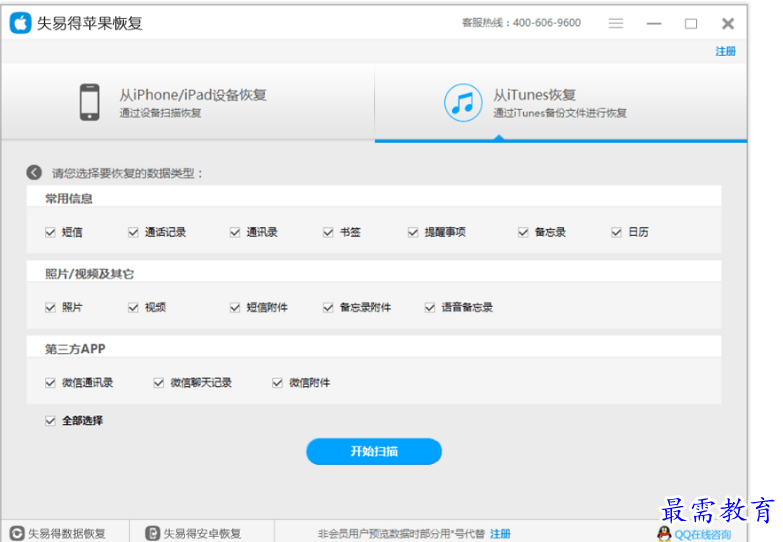Uncheck the 短信附件 checkbox

[x=235, y=307]
